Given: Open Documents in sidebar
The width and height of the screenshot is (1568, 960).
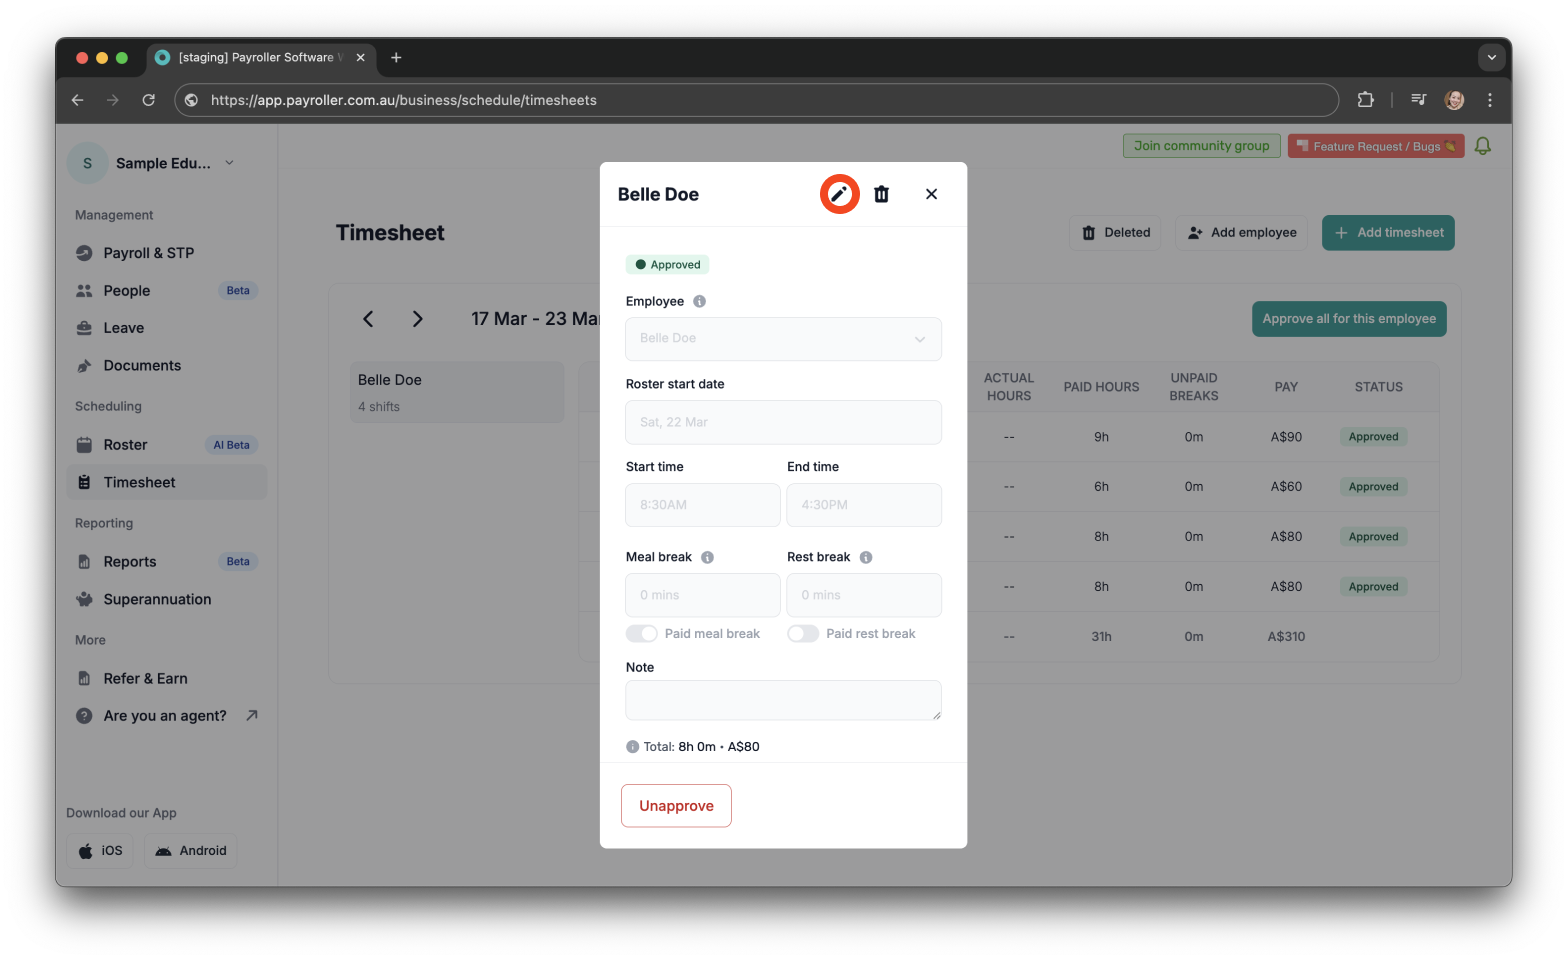Looking at the screenshot, I should [167, 366].
